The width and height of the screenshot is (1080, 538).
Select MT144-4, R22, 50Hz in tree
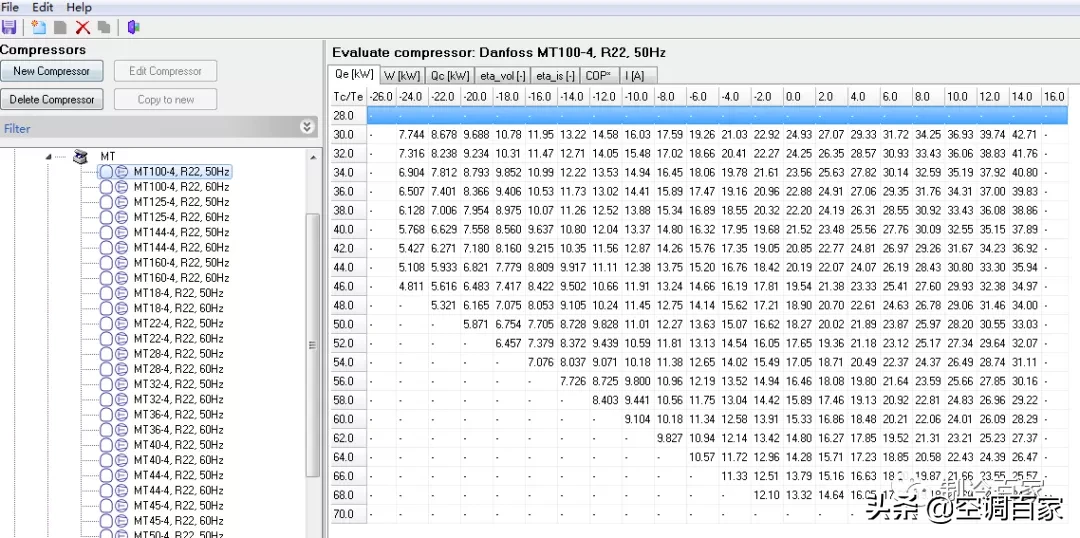pyautogui.click(x=182, y=232)
